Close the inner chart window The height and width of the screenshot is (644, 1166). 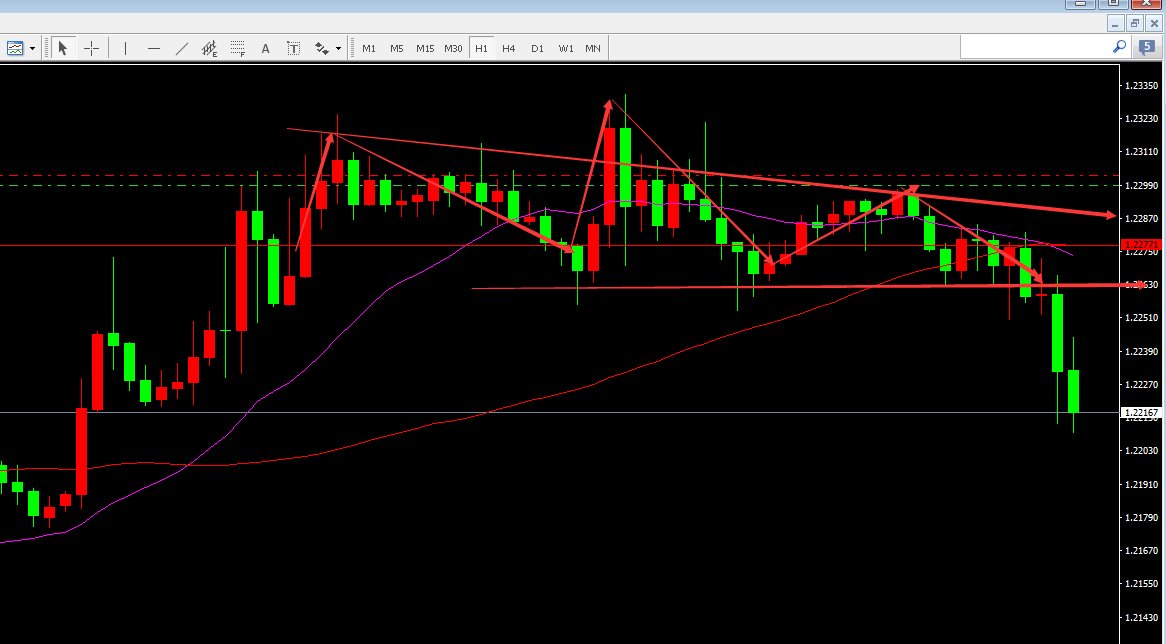[x=1154, y=24]
